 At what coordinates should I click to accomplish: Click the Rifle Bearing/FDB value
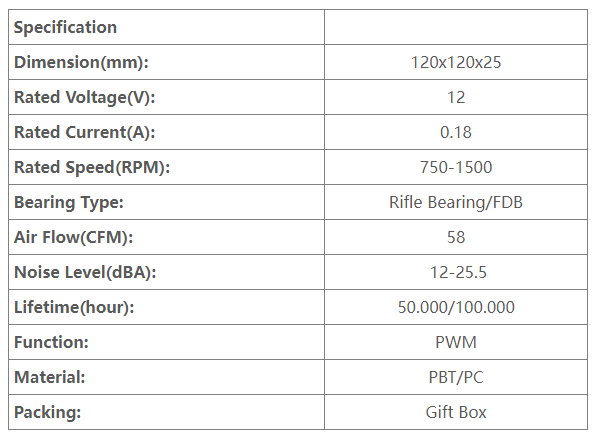point(456,203)
